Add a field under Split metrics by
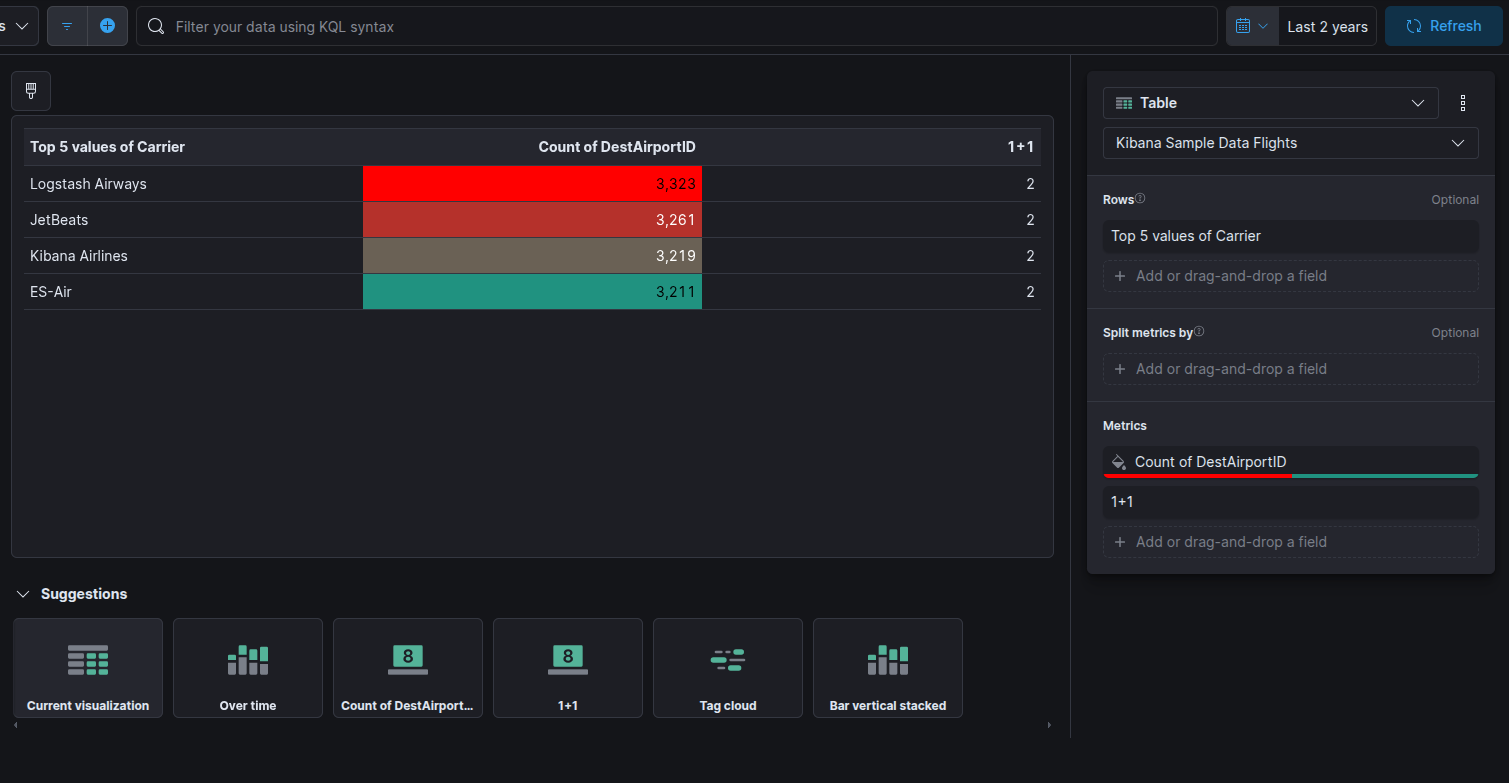 click(1290, 369)
